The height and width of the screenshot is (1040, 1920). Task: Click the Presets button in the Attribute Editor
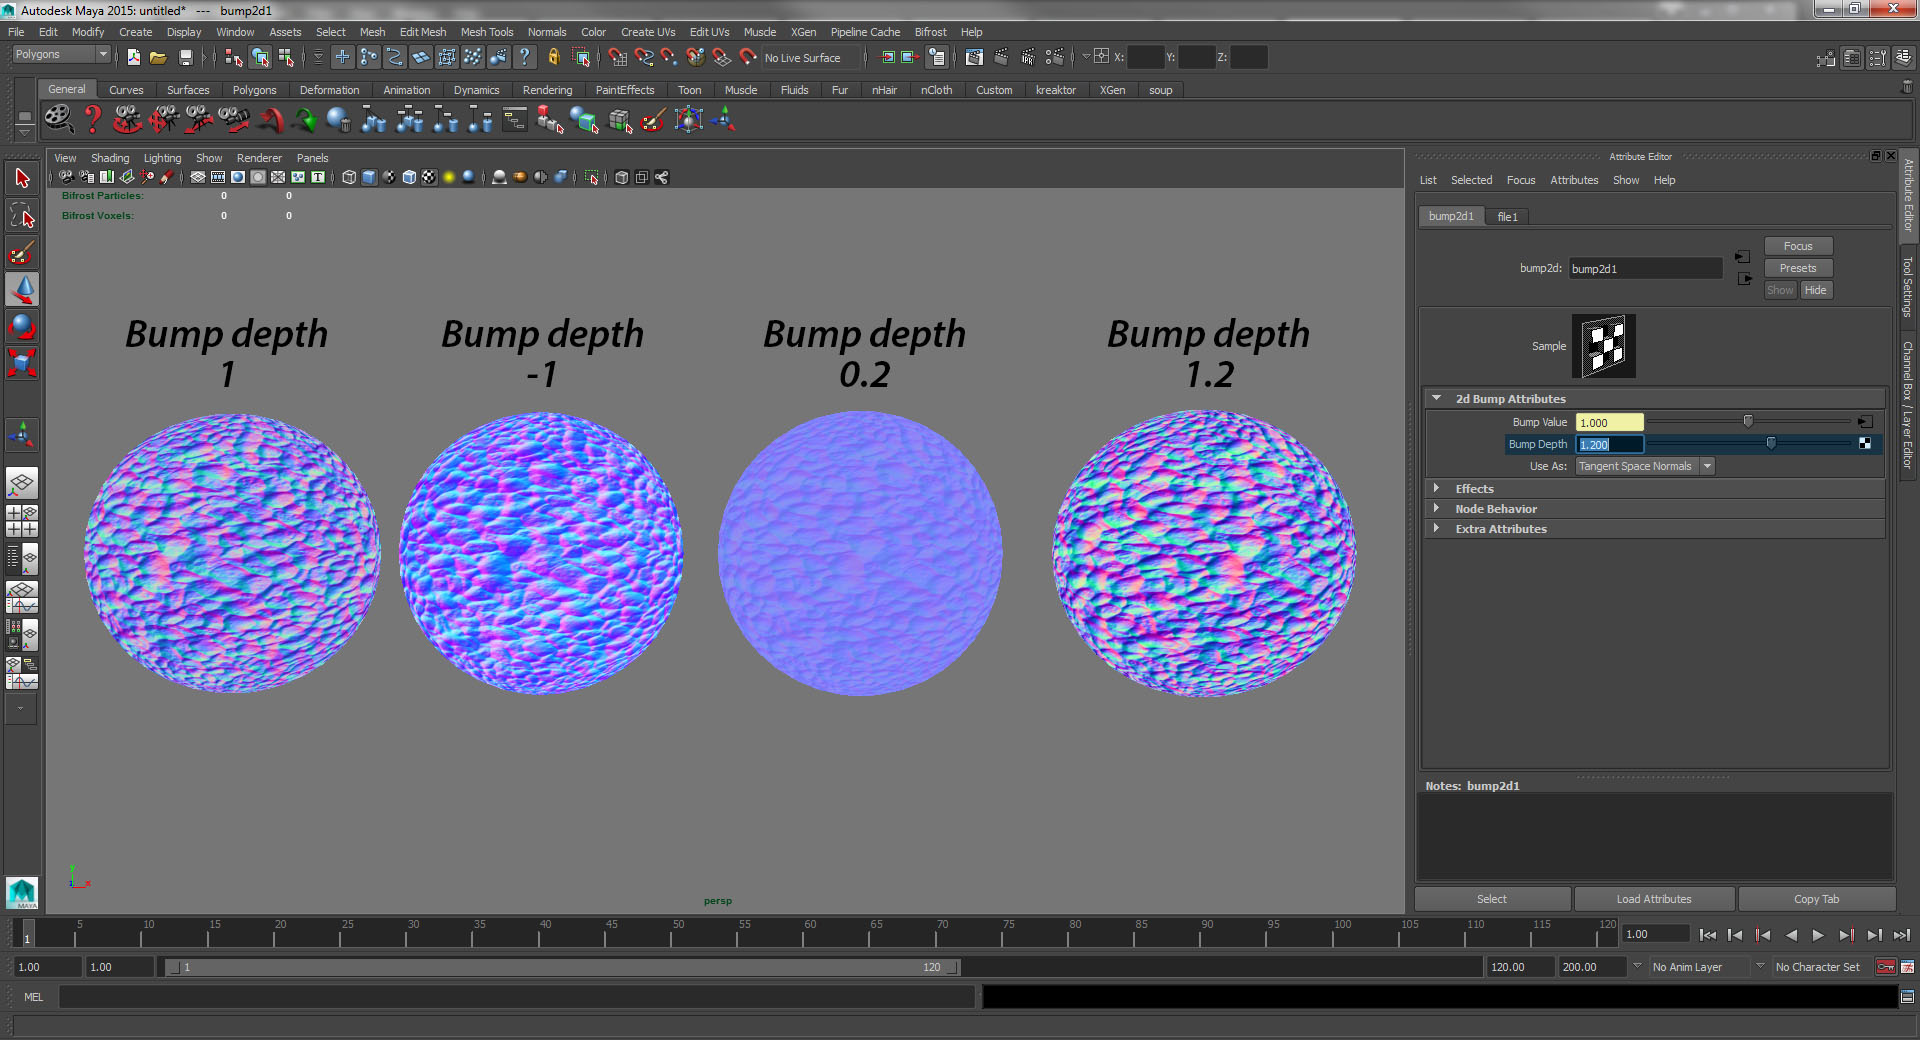coord(1797,267)
